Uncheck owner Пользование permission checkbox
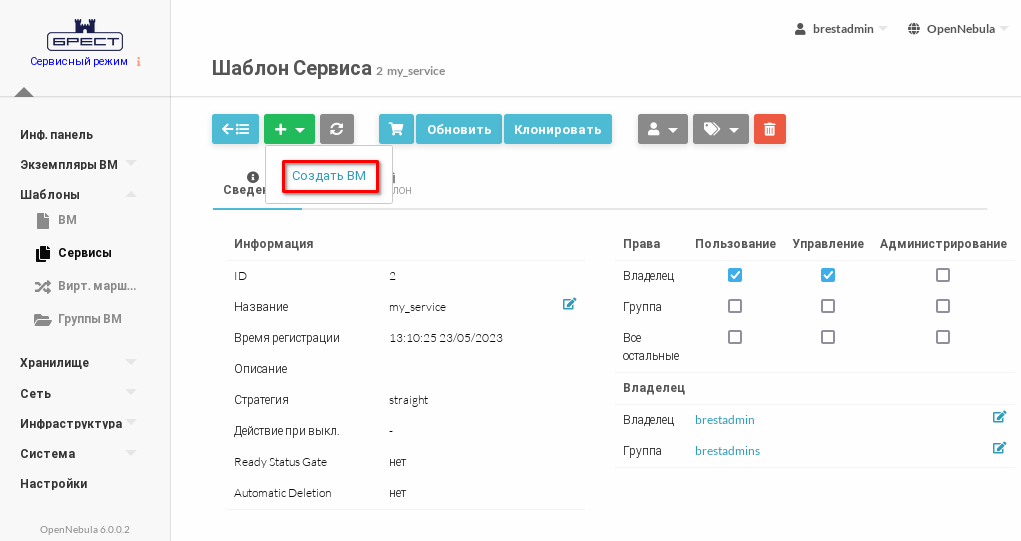The width and height of the screenshot is (1021, 541). pyautogui.click(x=735, y=275)
